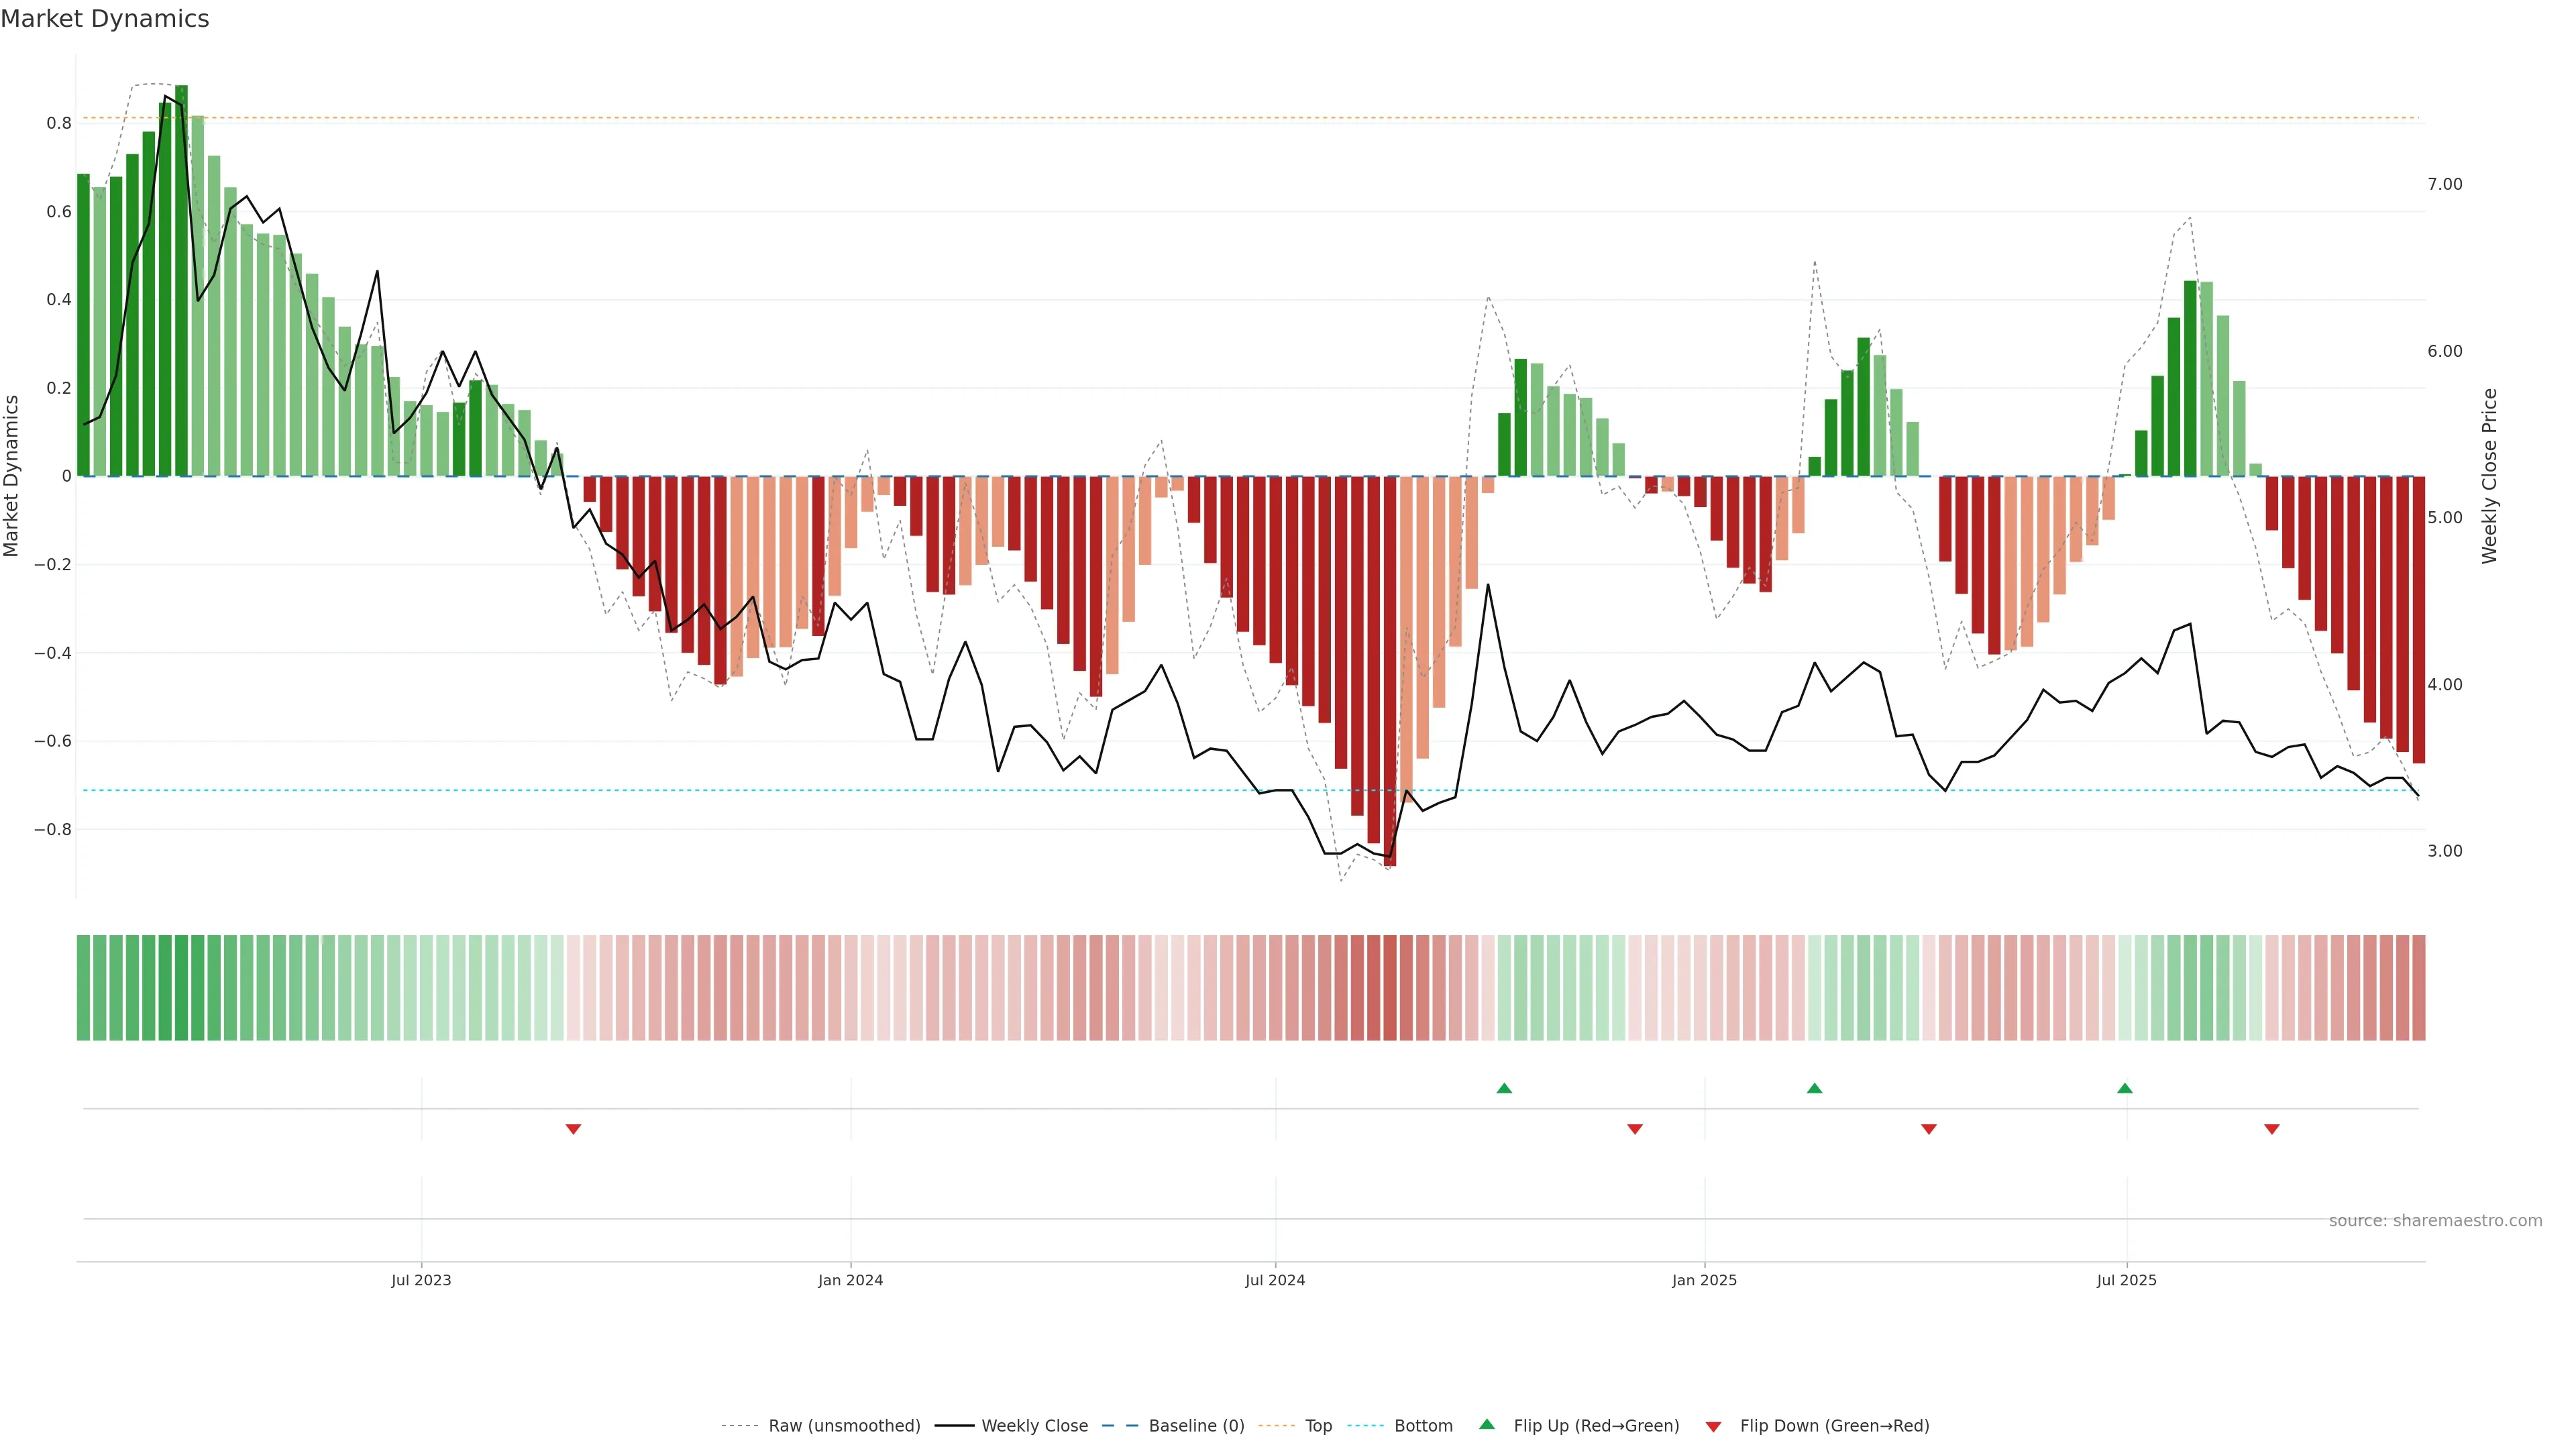
Task: Click the Market Dynamics chart title
Action: point(105,19)
